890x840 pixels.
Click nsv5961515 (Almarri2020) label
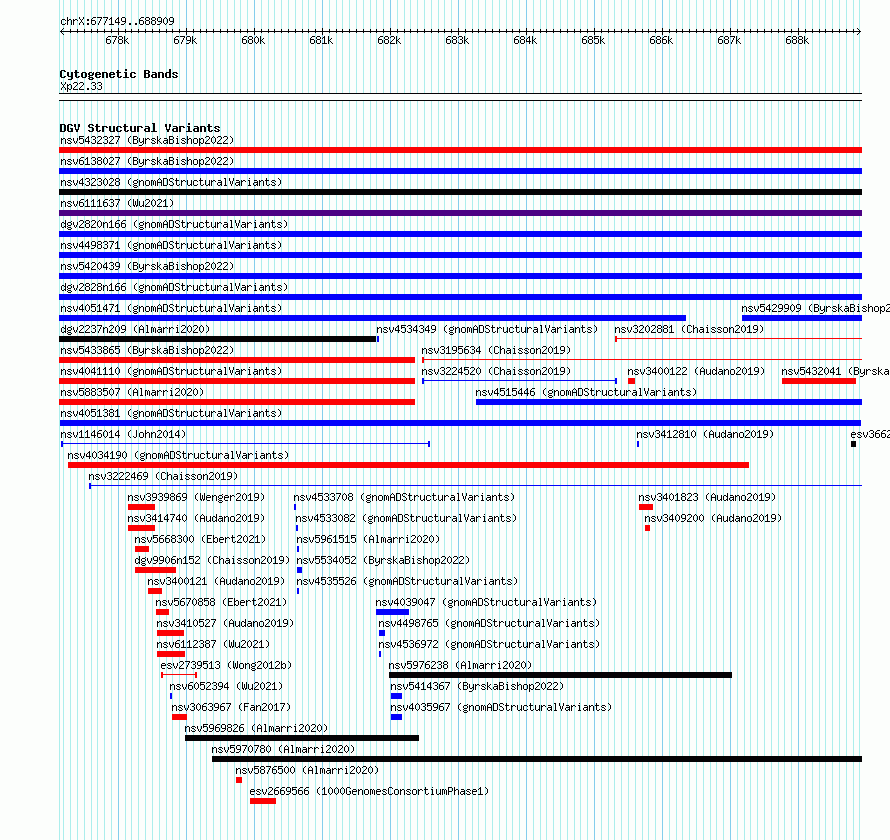tap(368, 539)
